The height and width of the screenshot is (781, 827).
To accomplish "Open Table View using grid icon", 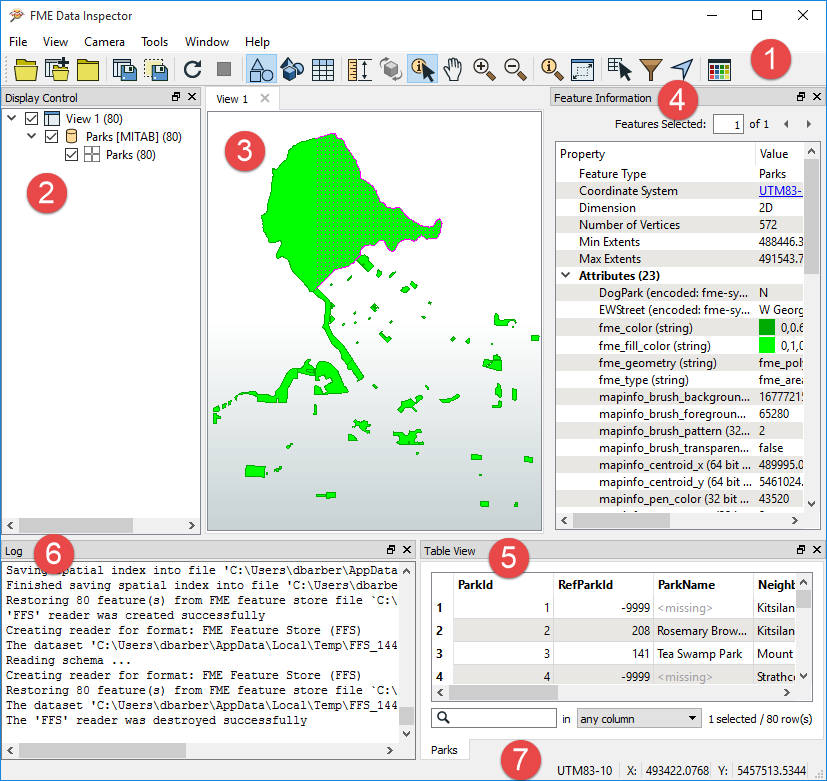I will click(x=323, y=70).
